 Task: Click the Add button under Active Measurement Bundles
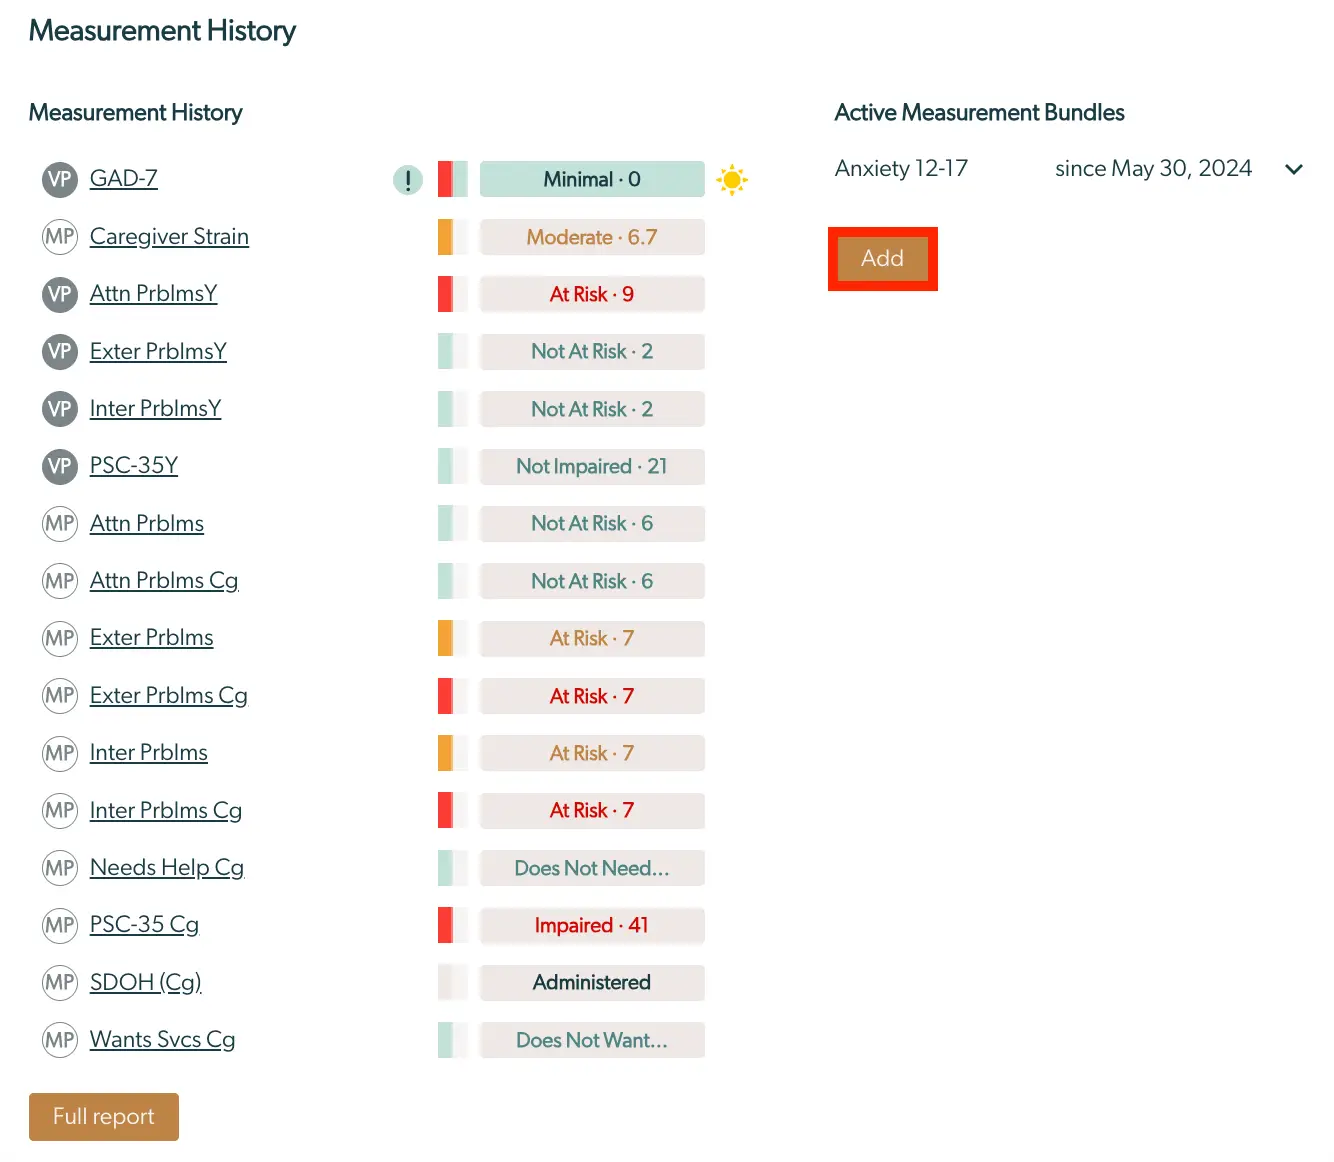(882, 258)
